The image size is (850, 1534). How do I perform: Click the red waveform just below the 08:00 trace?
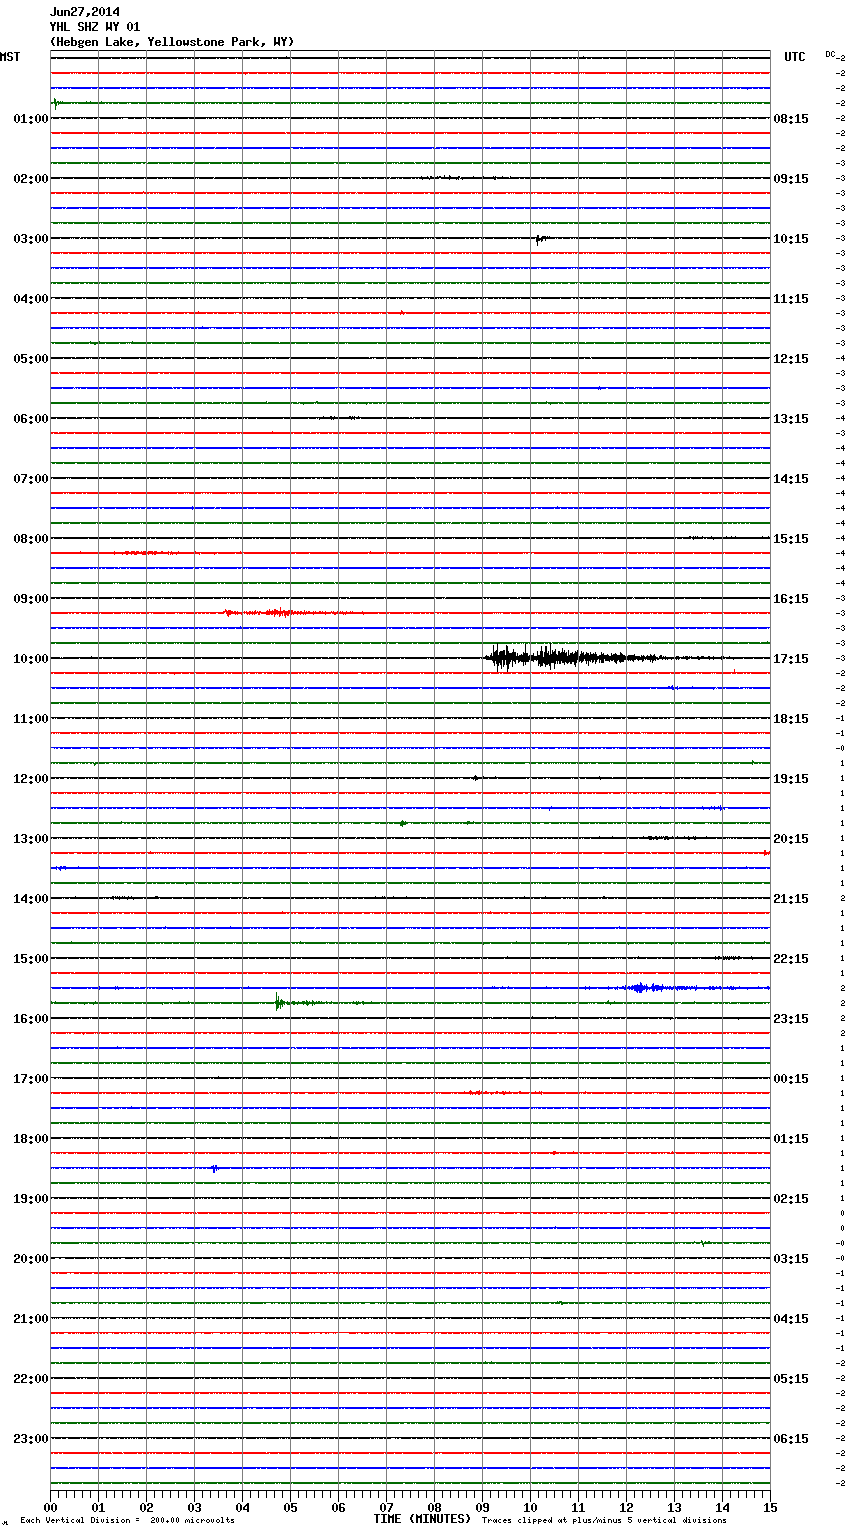[x=145, y=552]
